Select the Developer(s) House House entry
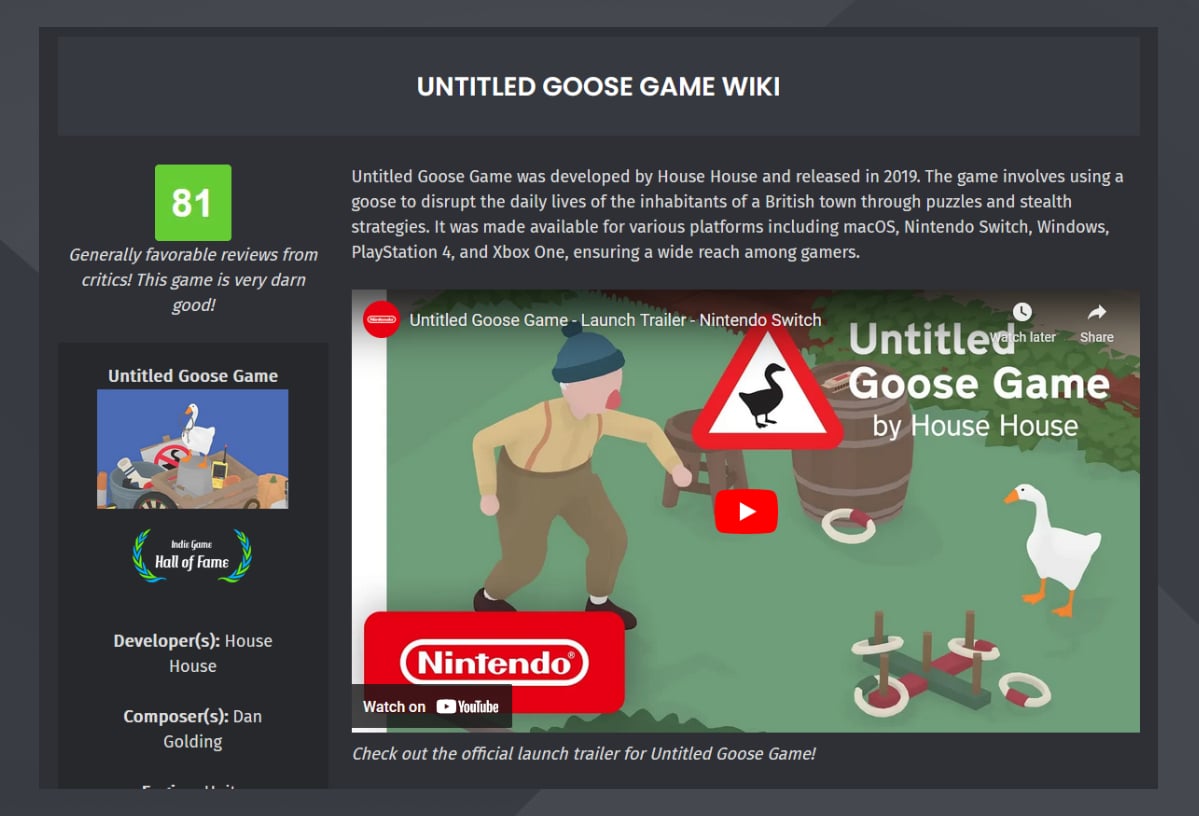The width and height of the screenshot is (1199, 816). 193,653
